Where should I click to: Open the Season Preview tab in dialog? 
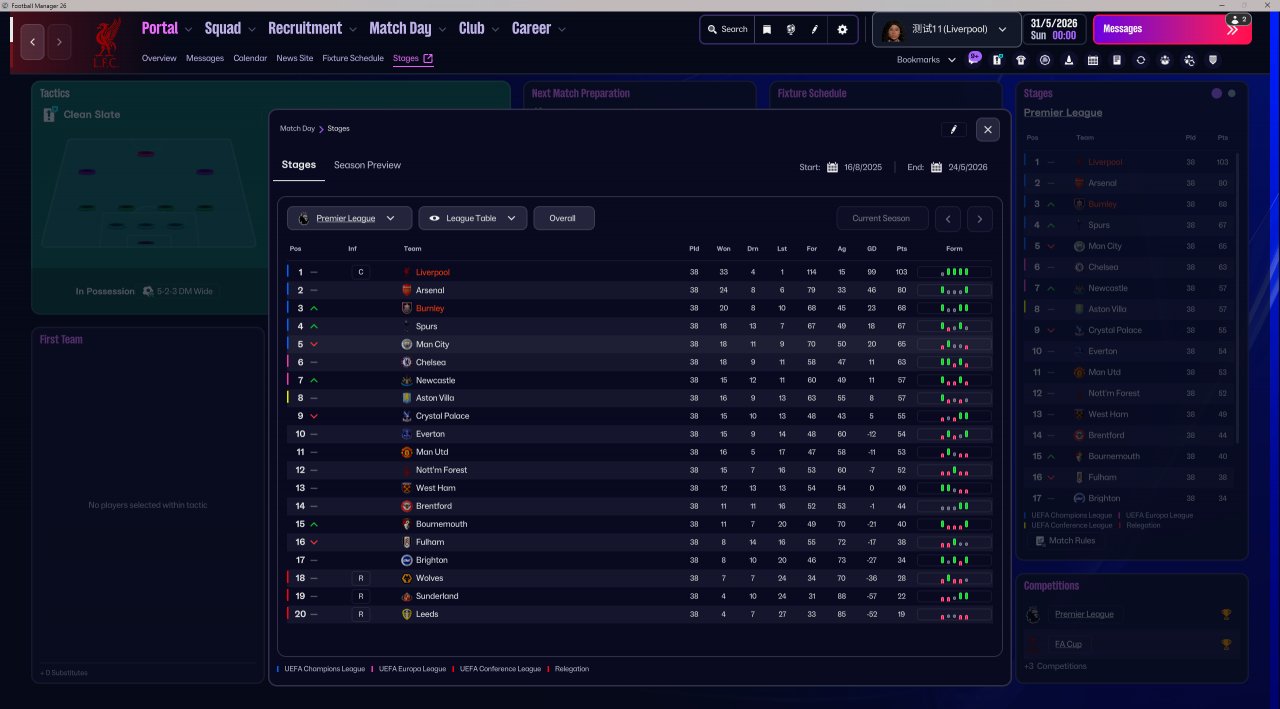click(367, 165)
